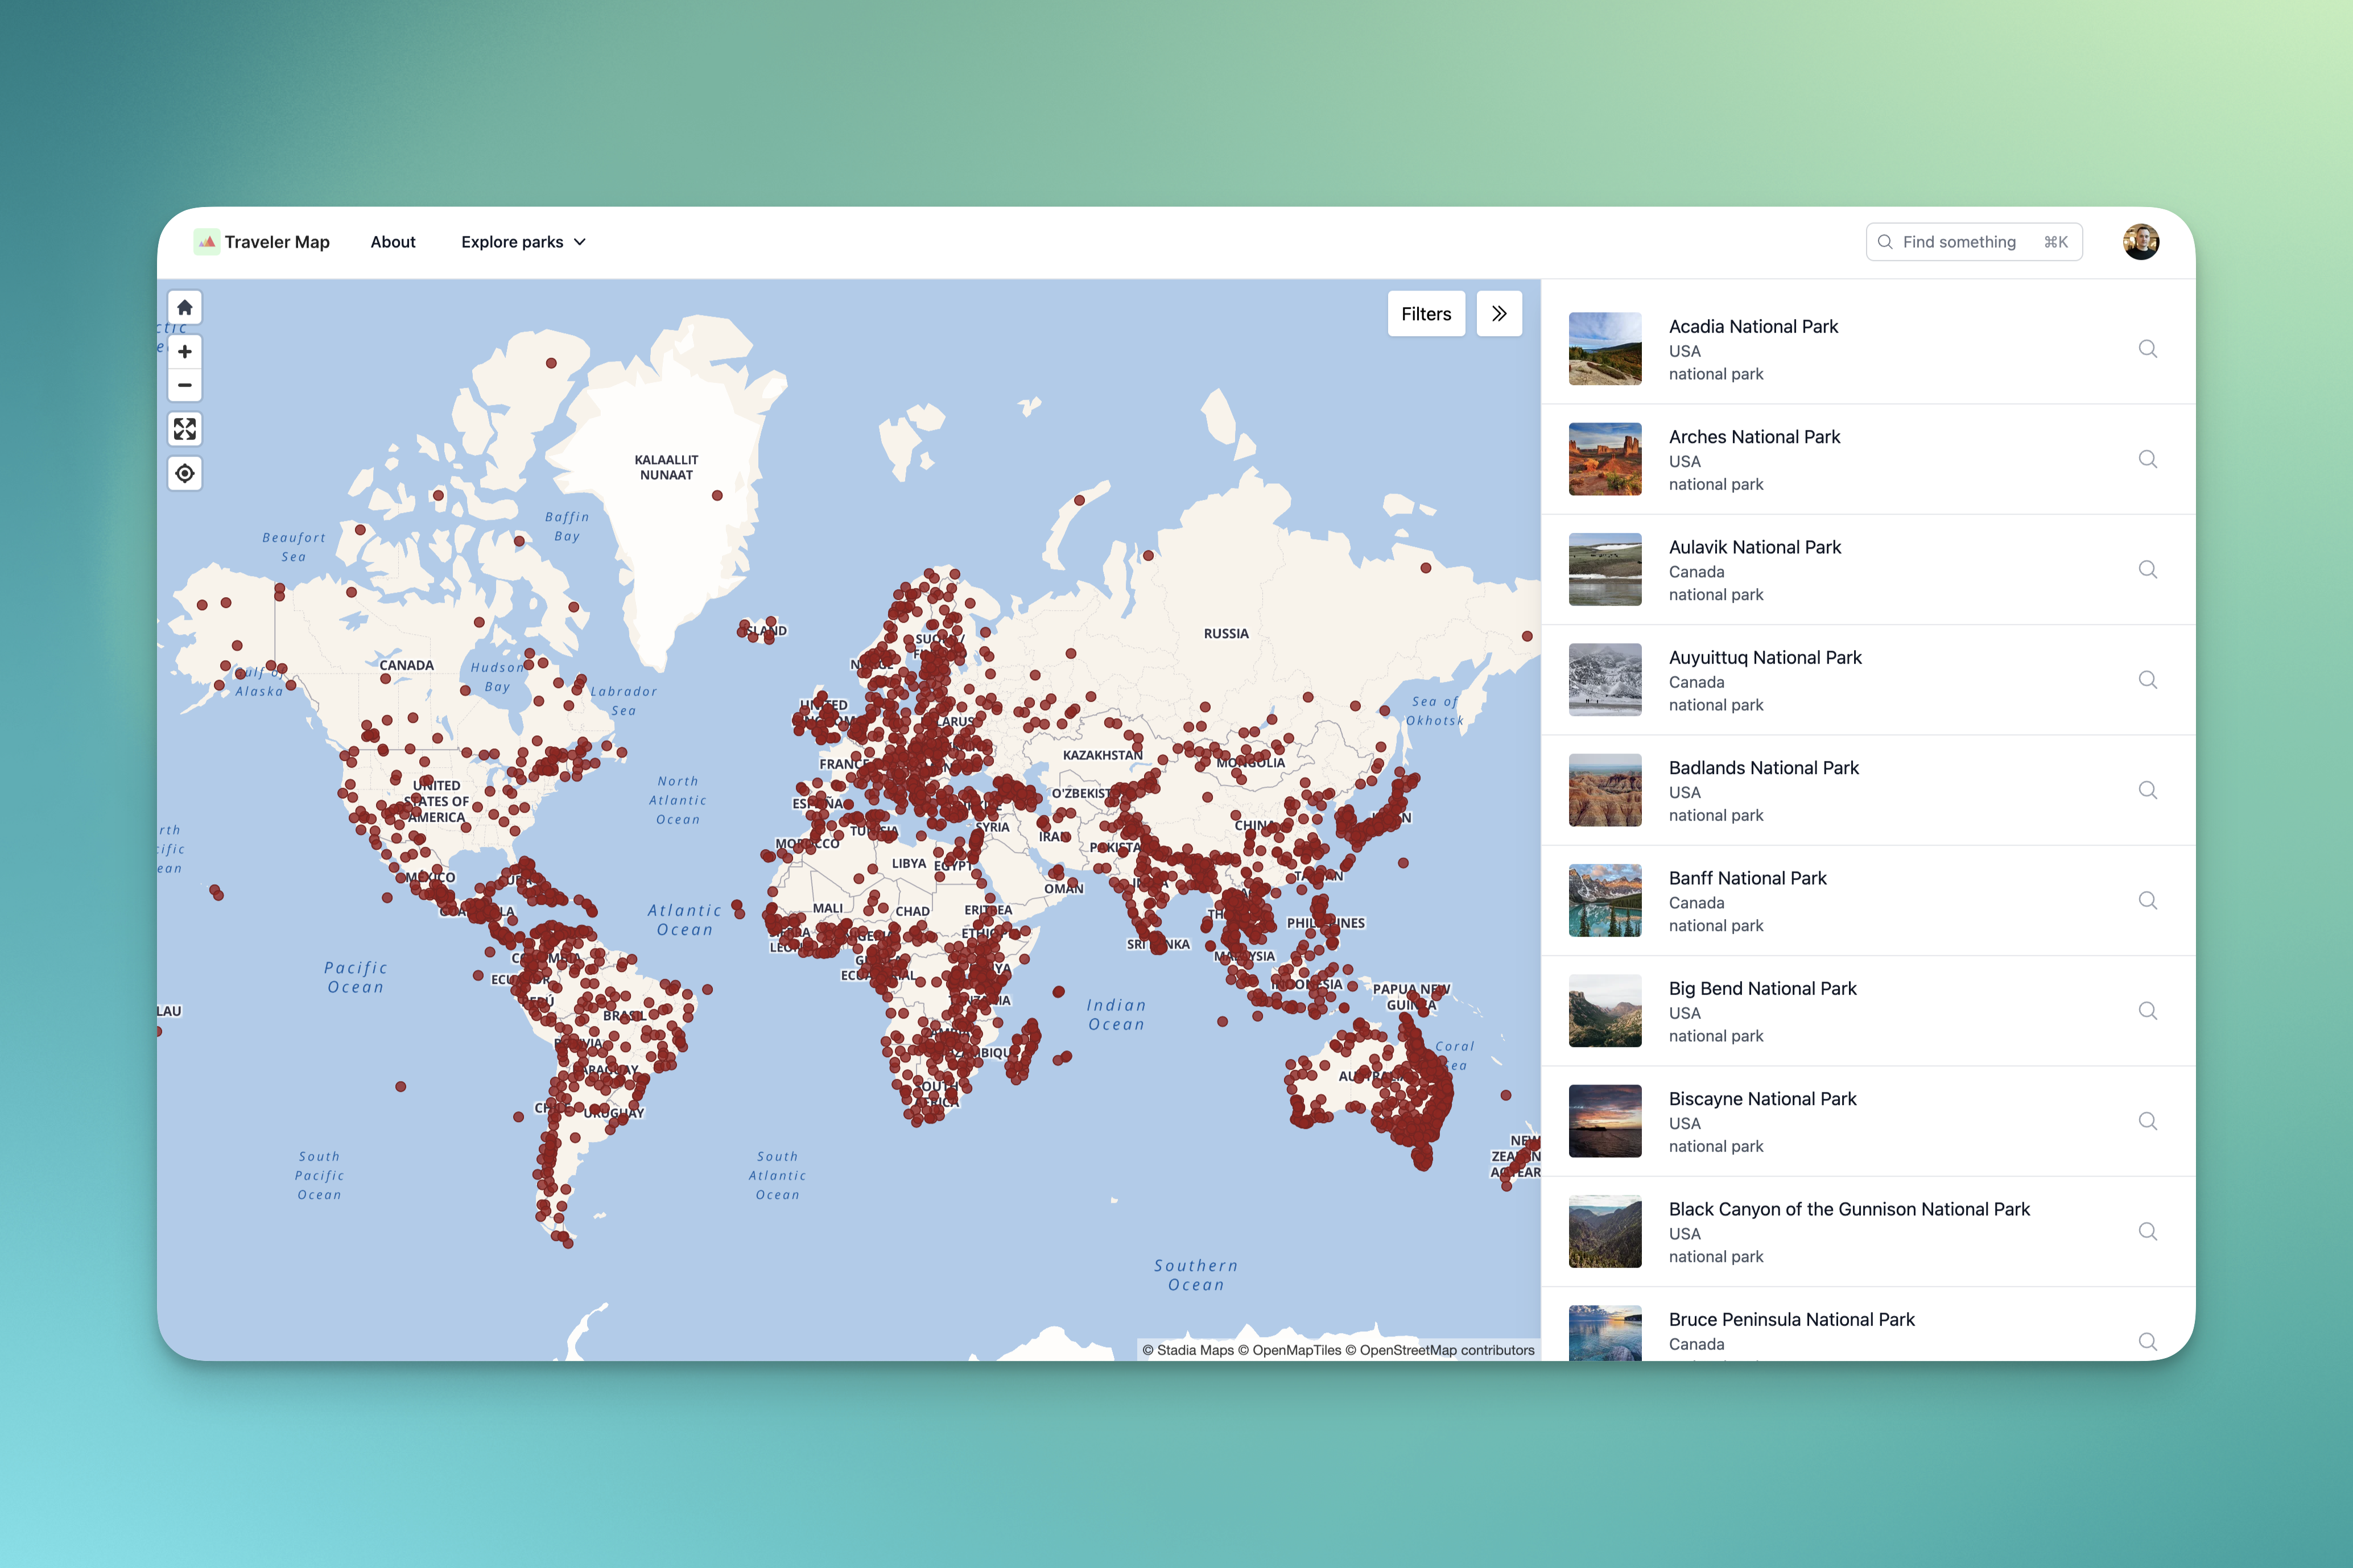This screenshot has height=1568, width=2353.
Task: Click the park marker in Kalaallit Nunaat
Action: [x=717, y=496]
